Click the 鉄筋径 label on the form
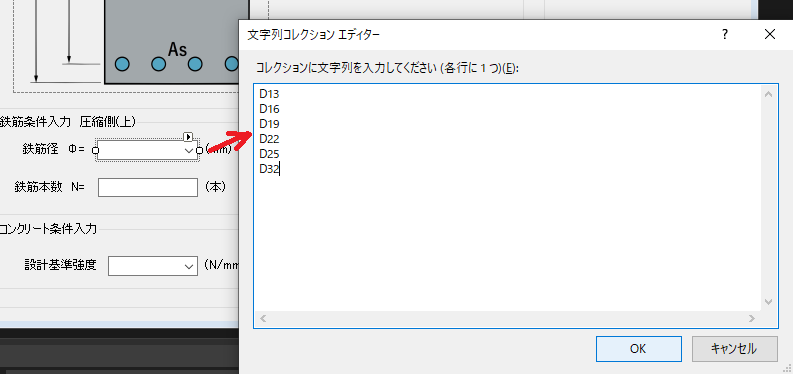This screenshot has height=374, width=793. click(40, 149)
